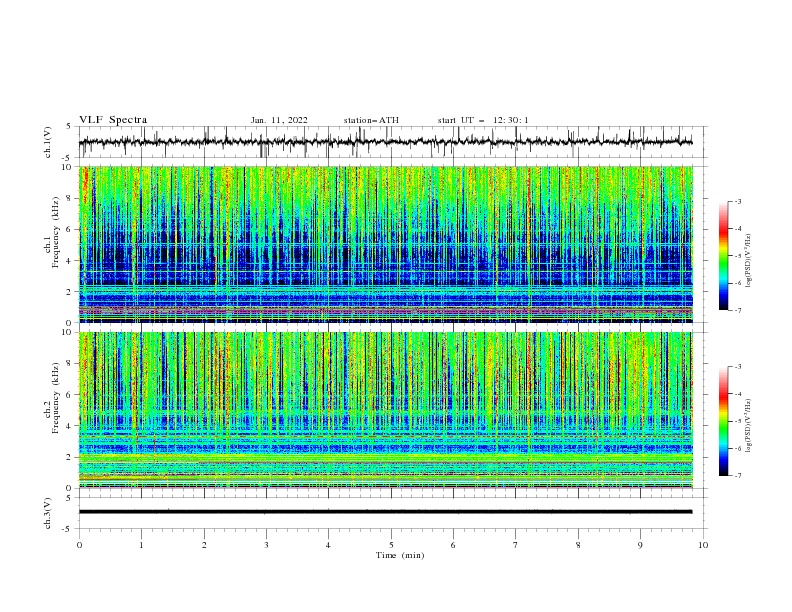Click inside the ch.2 spectrogram panel
The width and height of the screenshot is (792, 612).
tap(385, 410)
